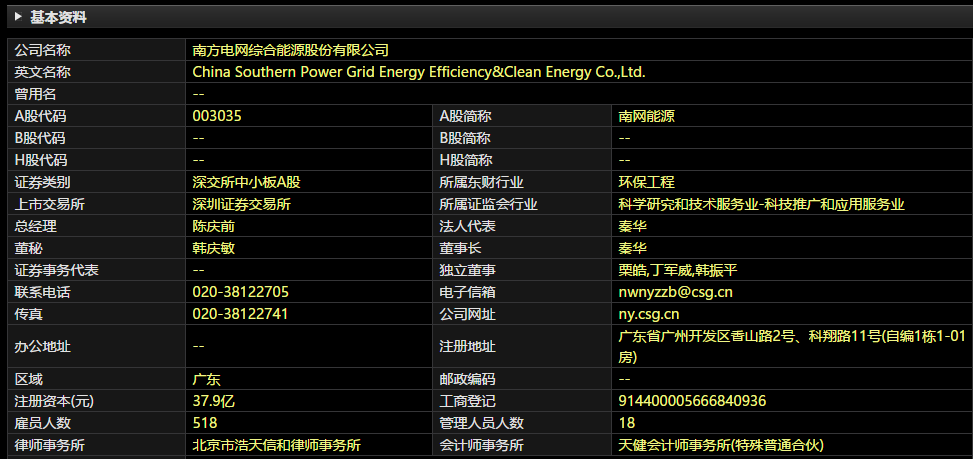Open company website ny.csg.cn

point(648,314)
